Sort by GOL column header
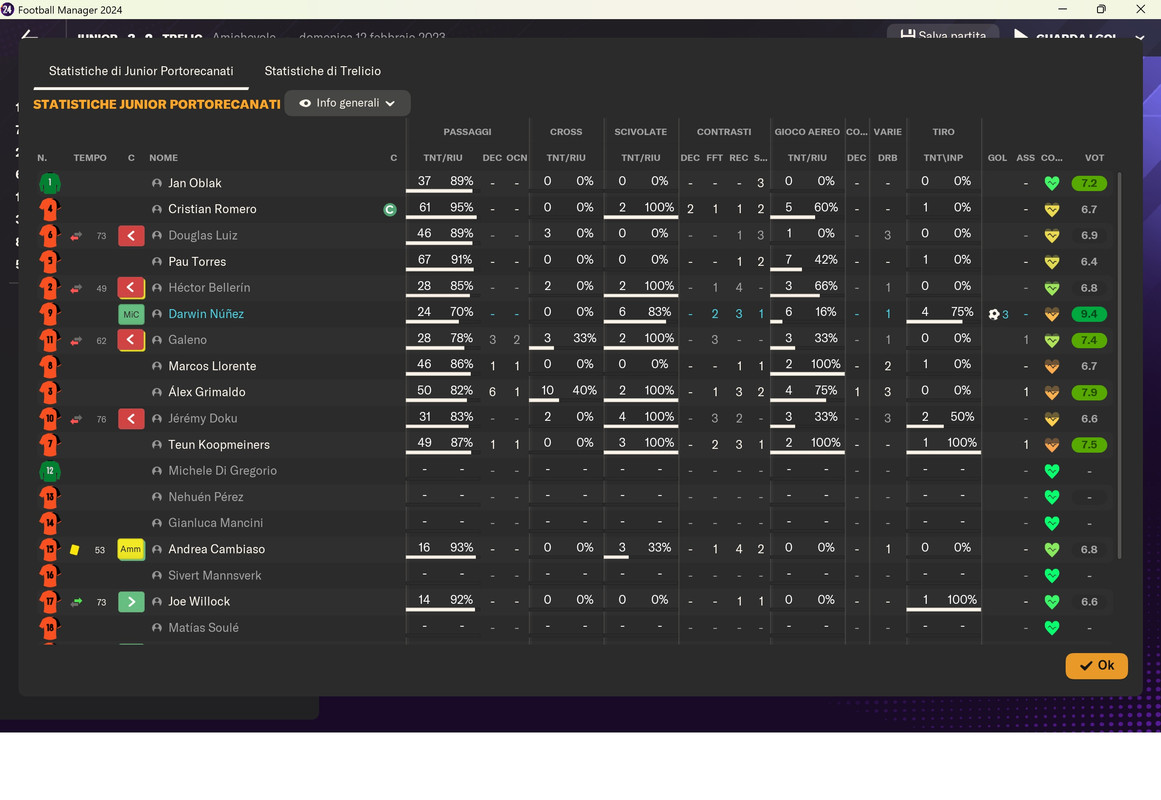The height and width of the screenshot is (800, 1161). 997,158
